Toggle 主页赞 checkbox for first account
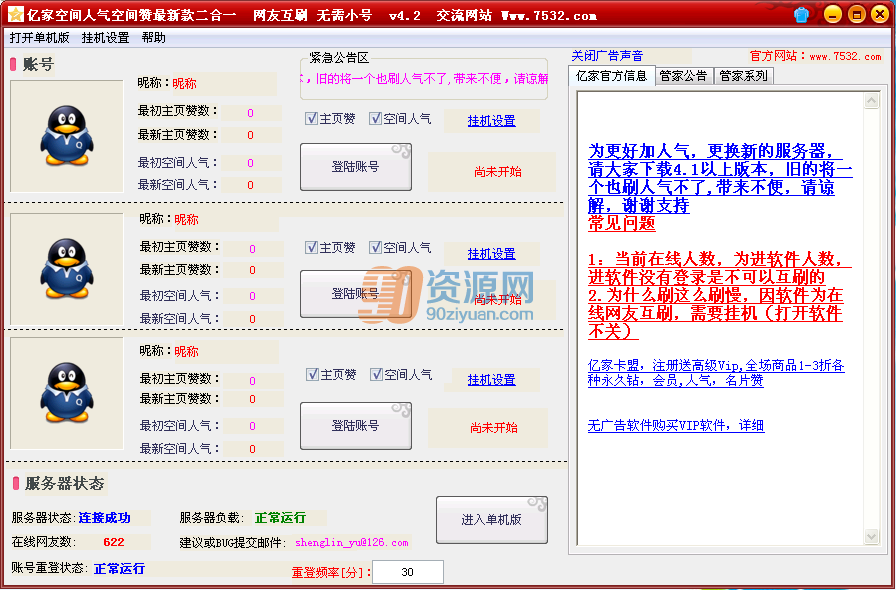The width and height of the screenshot is (896, 590). point(311,118)
